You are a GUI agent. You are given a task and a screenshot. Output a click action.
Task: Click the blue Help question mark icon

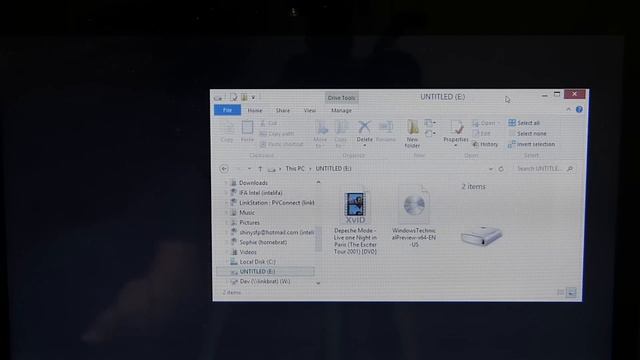579,109
